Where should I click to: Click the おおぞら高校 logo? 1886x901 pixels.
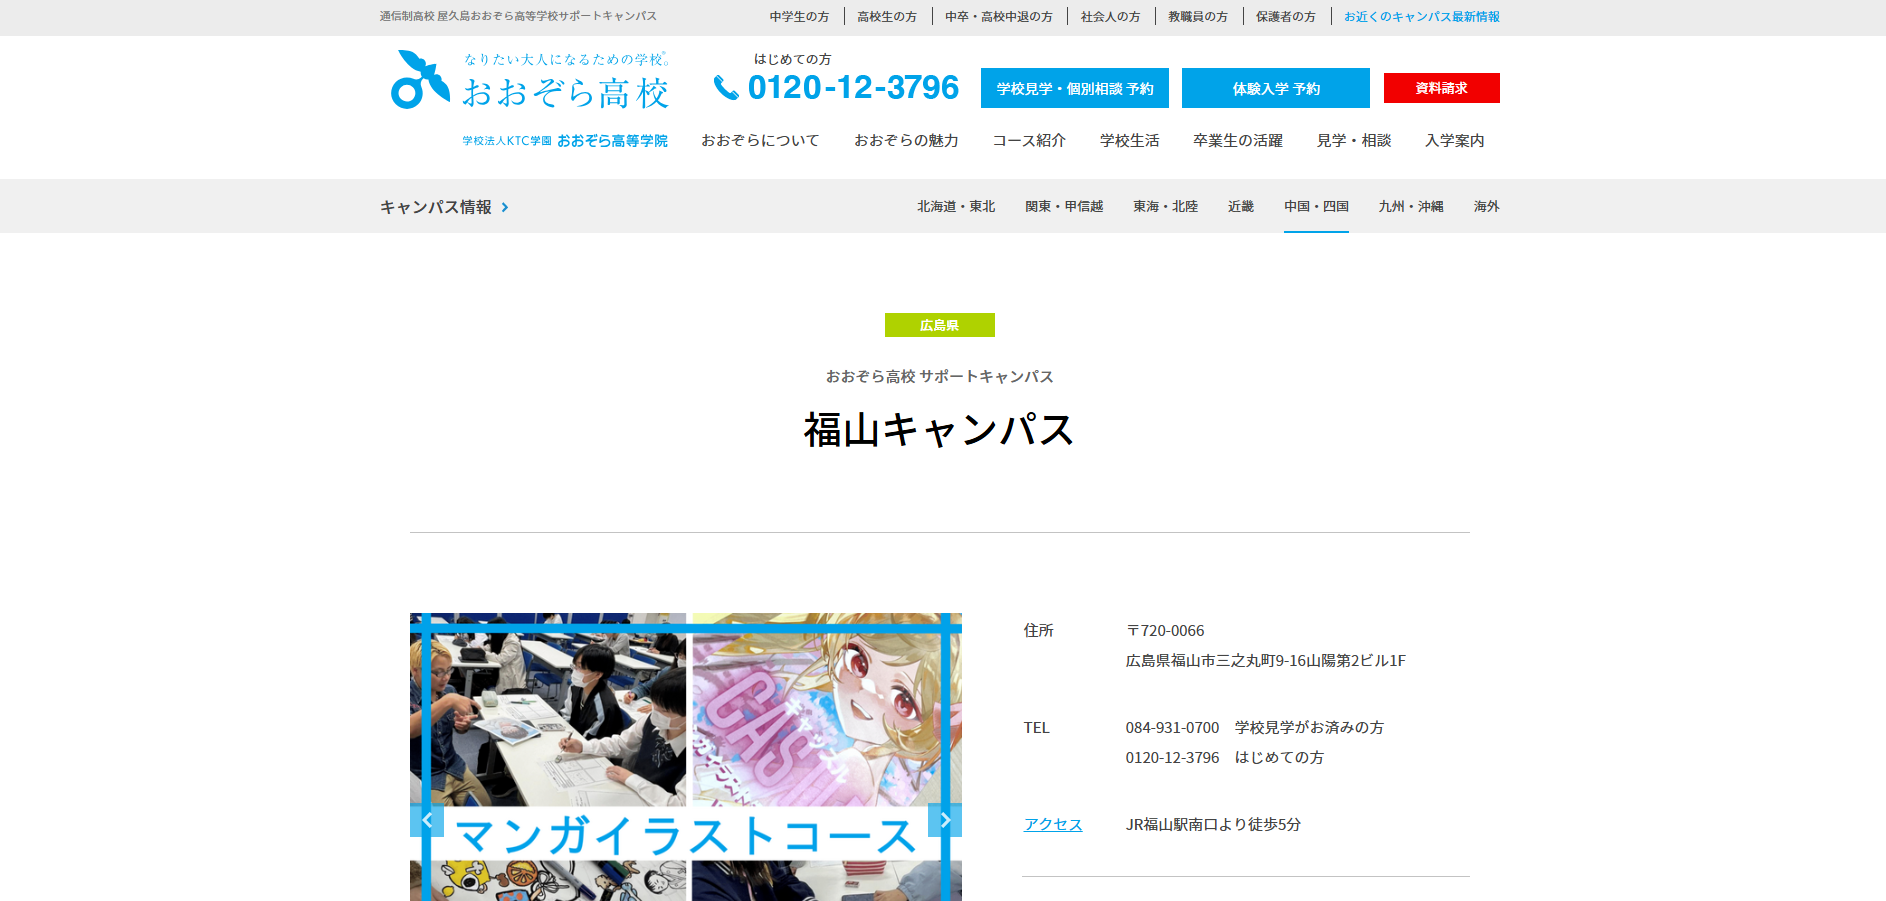(529, 80)
